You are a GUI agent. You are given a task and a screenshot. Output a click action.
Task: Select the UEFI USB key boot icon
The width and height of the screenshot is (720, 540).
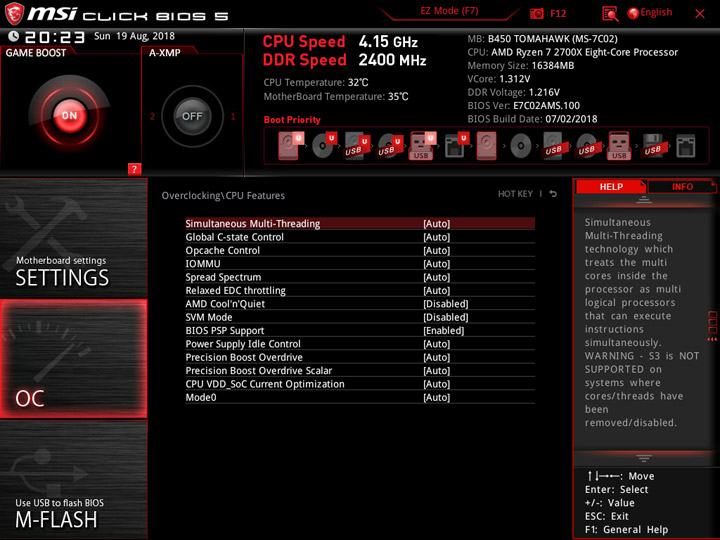422,146
